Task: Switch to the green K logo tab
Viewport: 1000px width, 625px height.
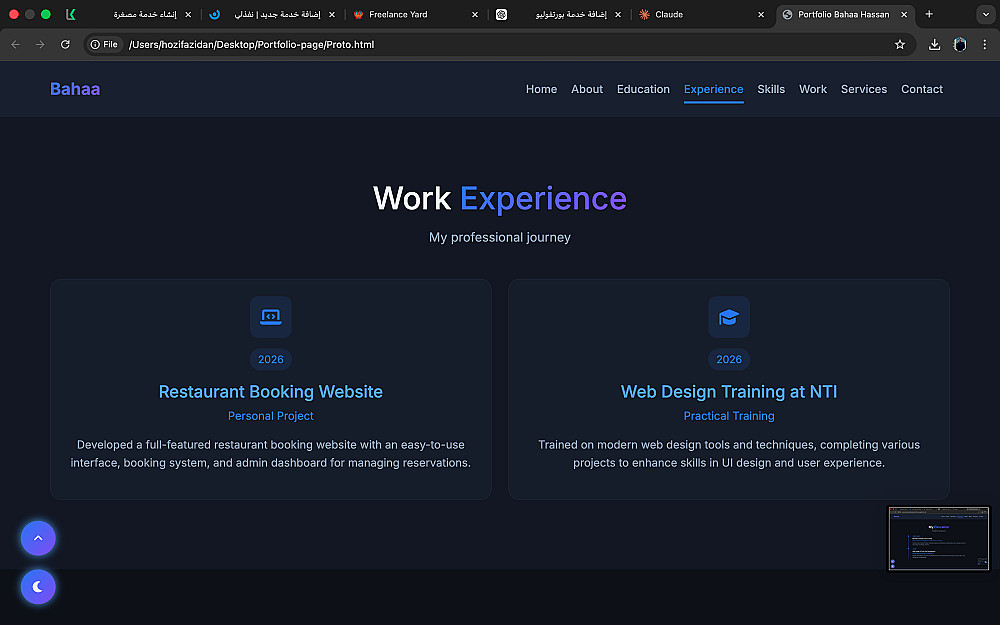Action: click(x=71, y=14)
